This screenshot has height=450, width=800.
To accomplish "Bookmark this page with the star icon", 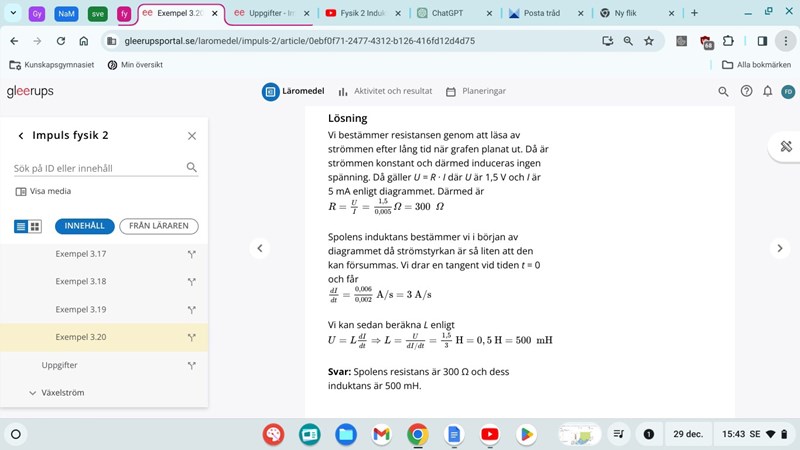I will (649, 41).
